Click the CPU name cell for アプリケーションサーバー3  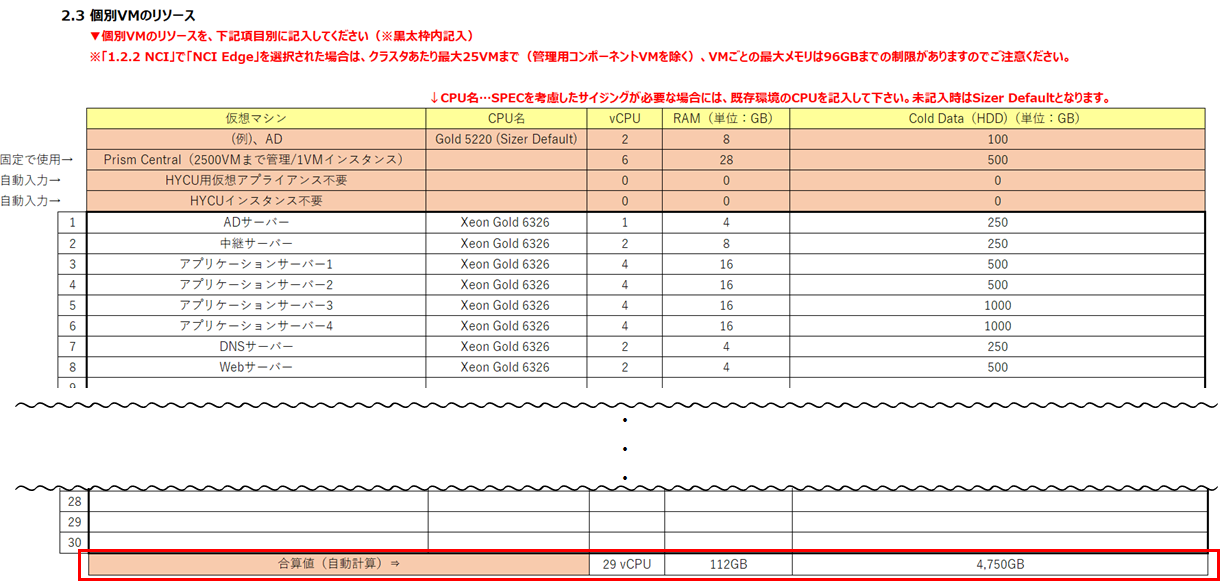tap(505, 305)
